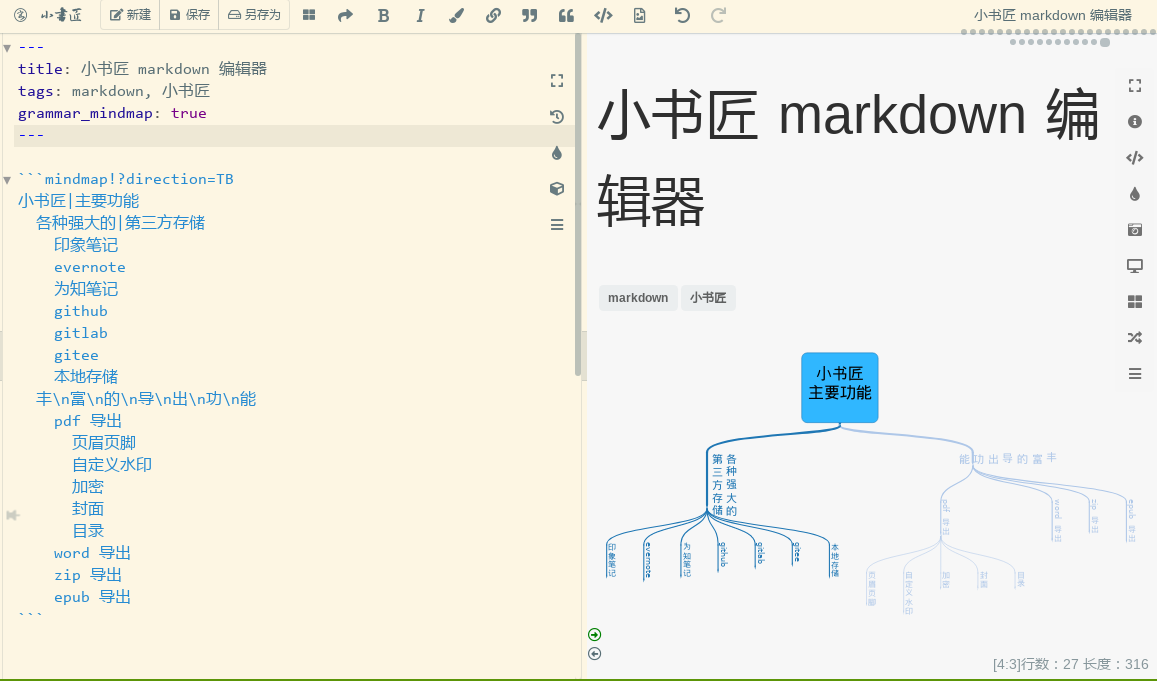Click the 为知笔记 line in editor

86,289
